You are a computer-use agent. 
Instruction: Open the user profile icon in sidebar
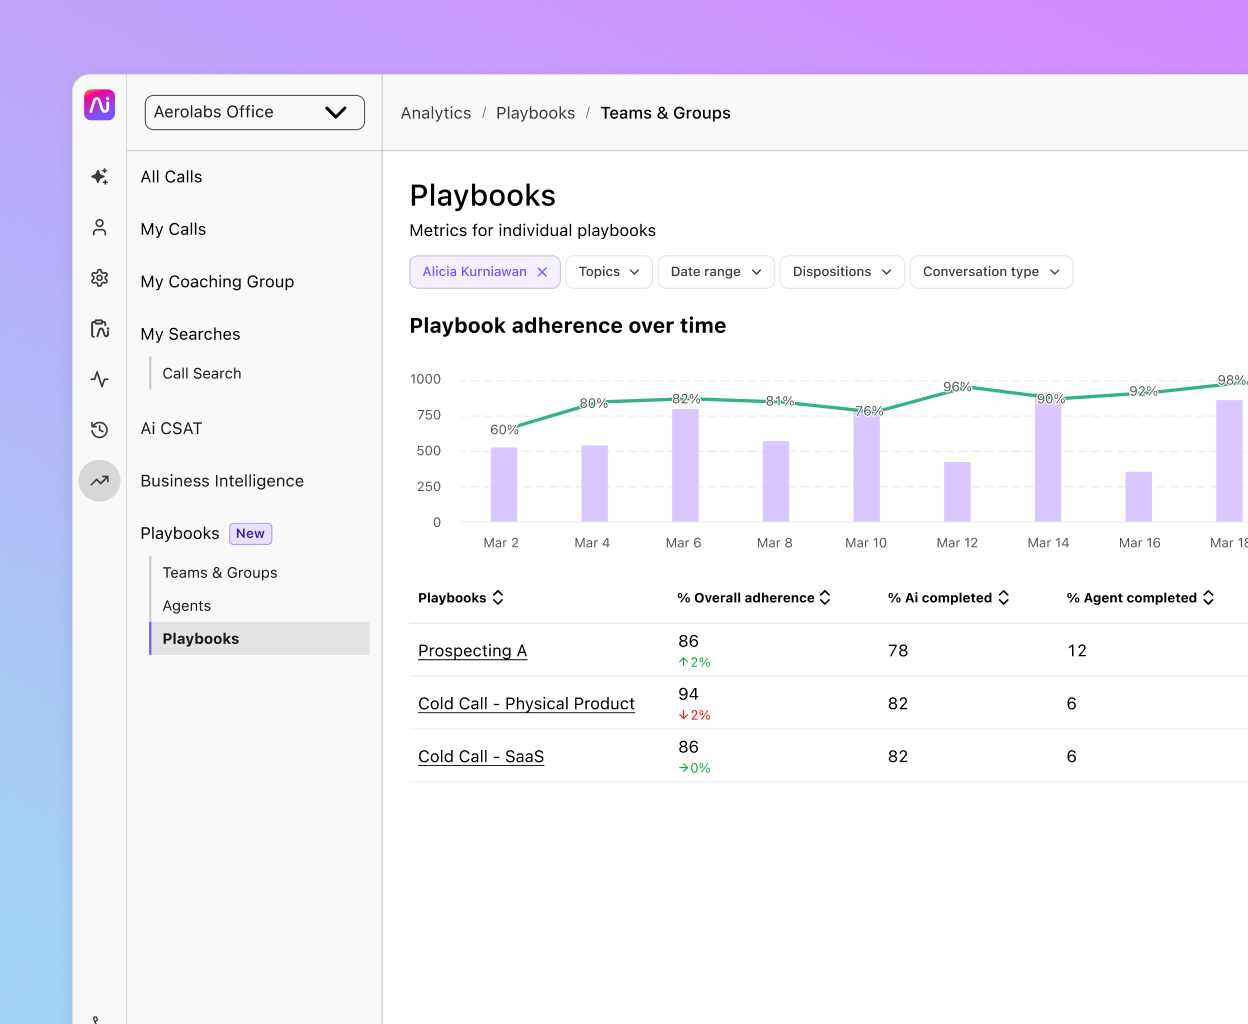pyautogui.click(x=99, y=227)
